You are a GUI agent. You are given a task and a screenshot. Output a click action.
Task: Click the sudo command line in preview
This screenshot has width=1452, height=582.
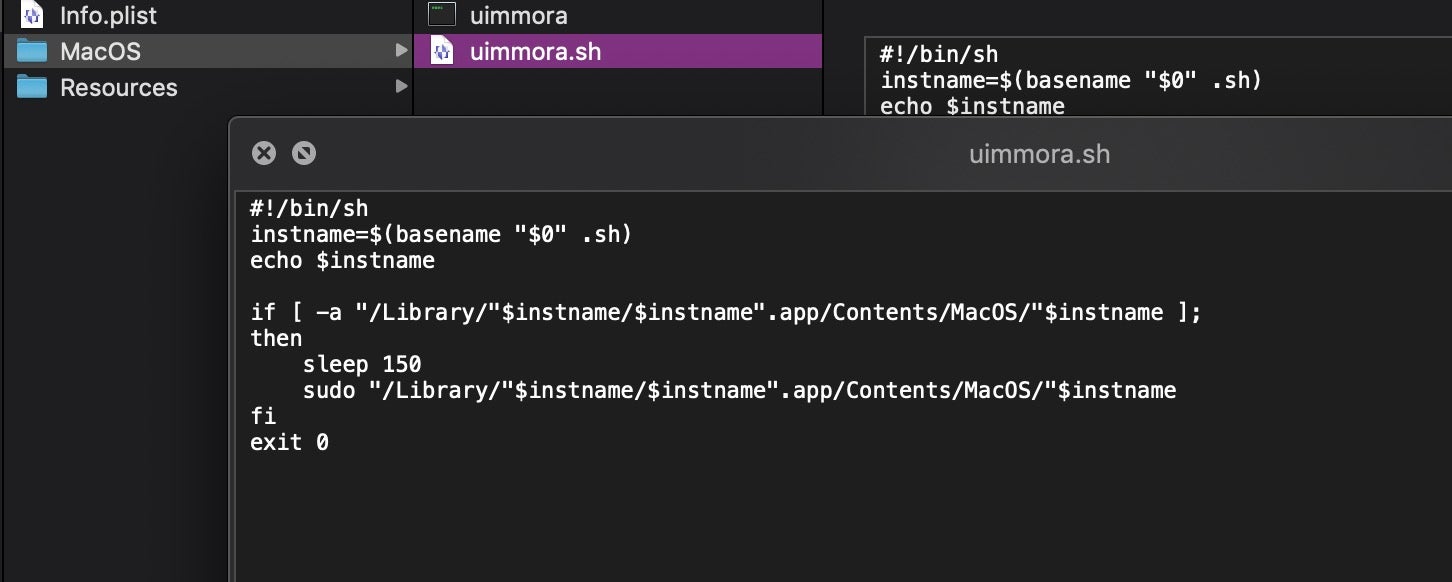tap(739, 390)
